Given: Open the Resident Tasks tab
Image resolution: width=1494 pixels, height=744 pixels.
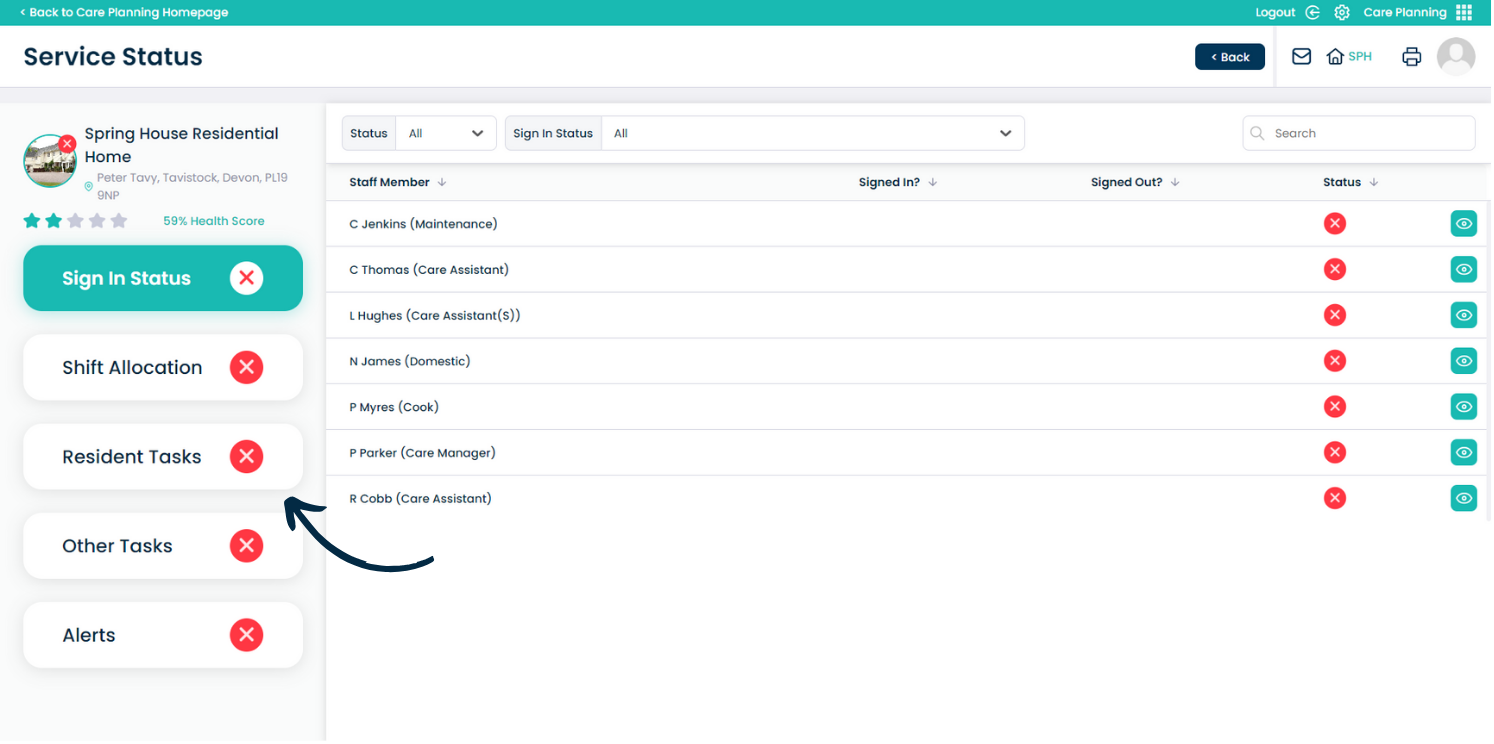Looking at the screenshot, I should (x=162, y=457).
